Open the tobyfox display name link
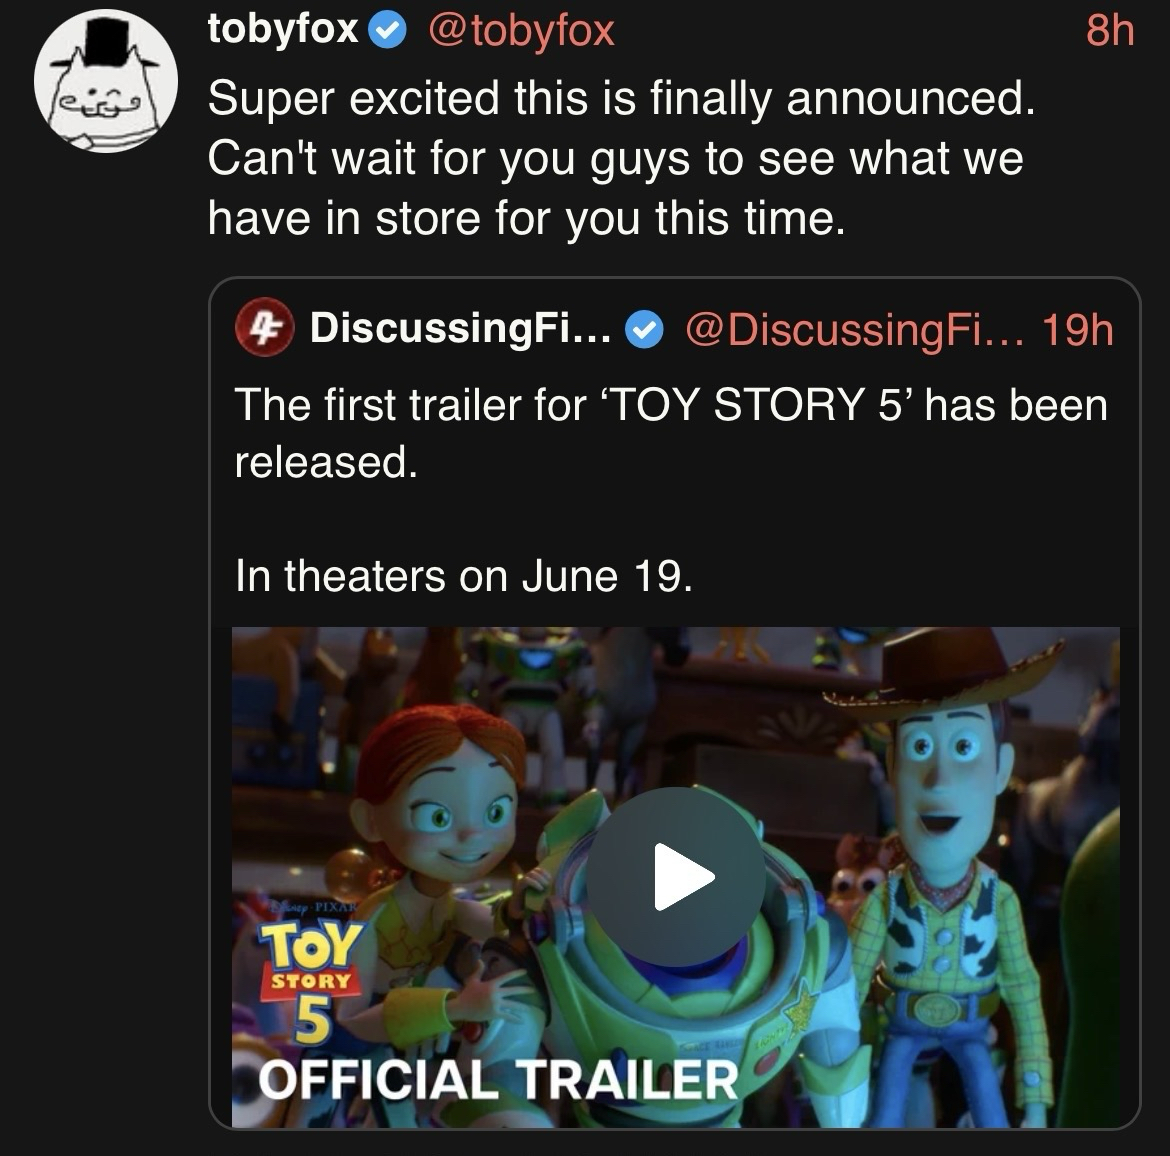Viewport: 1170px width, 1156px height. tap(282, 30)
